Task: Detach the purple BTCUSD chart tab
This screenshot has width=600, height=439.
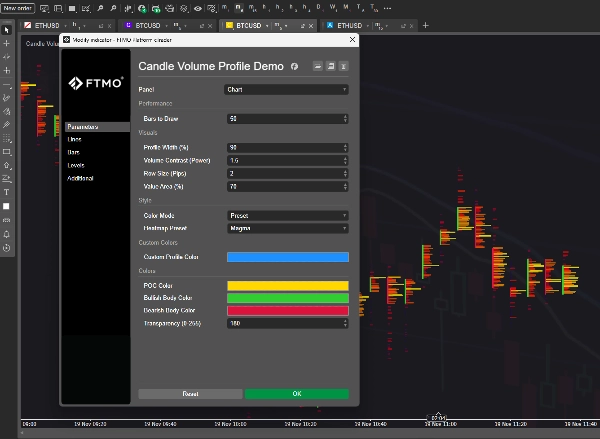Action: click(x=202, y=26)
